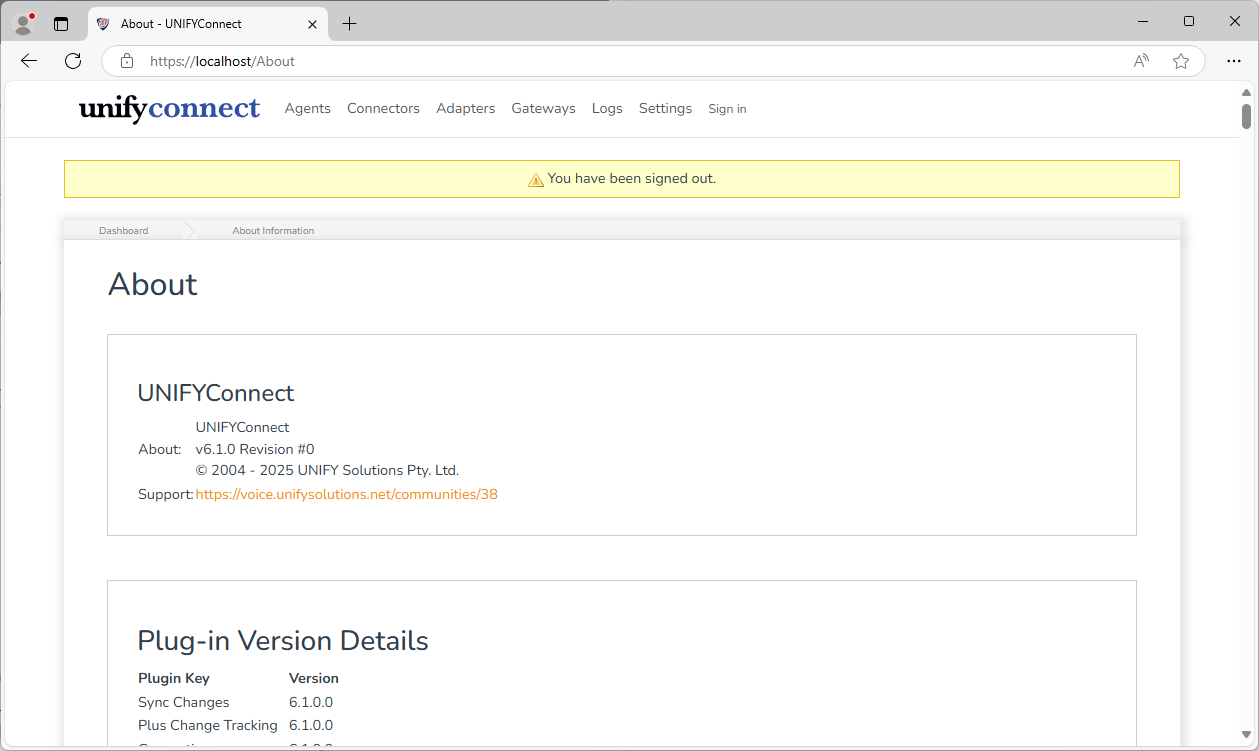Screen dimensions: 1259x751
Task: Click the Sign in link
Action: coord(727,109)
